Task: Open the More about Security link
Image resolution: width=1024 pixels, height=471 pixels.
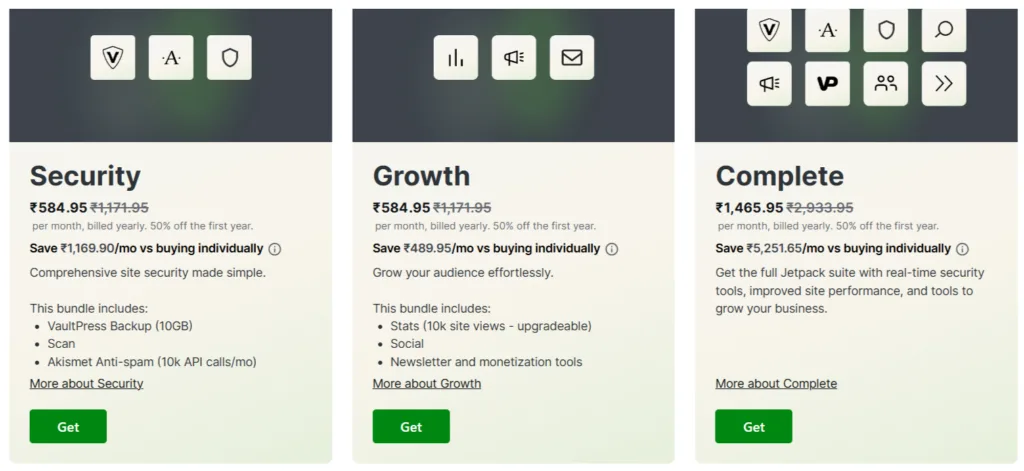Action: click(86, 384)
